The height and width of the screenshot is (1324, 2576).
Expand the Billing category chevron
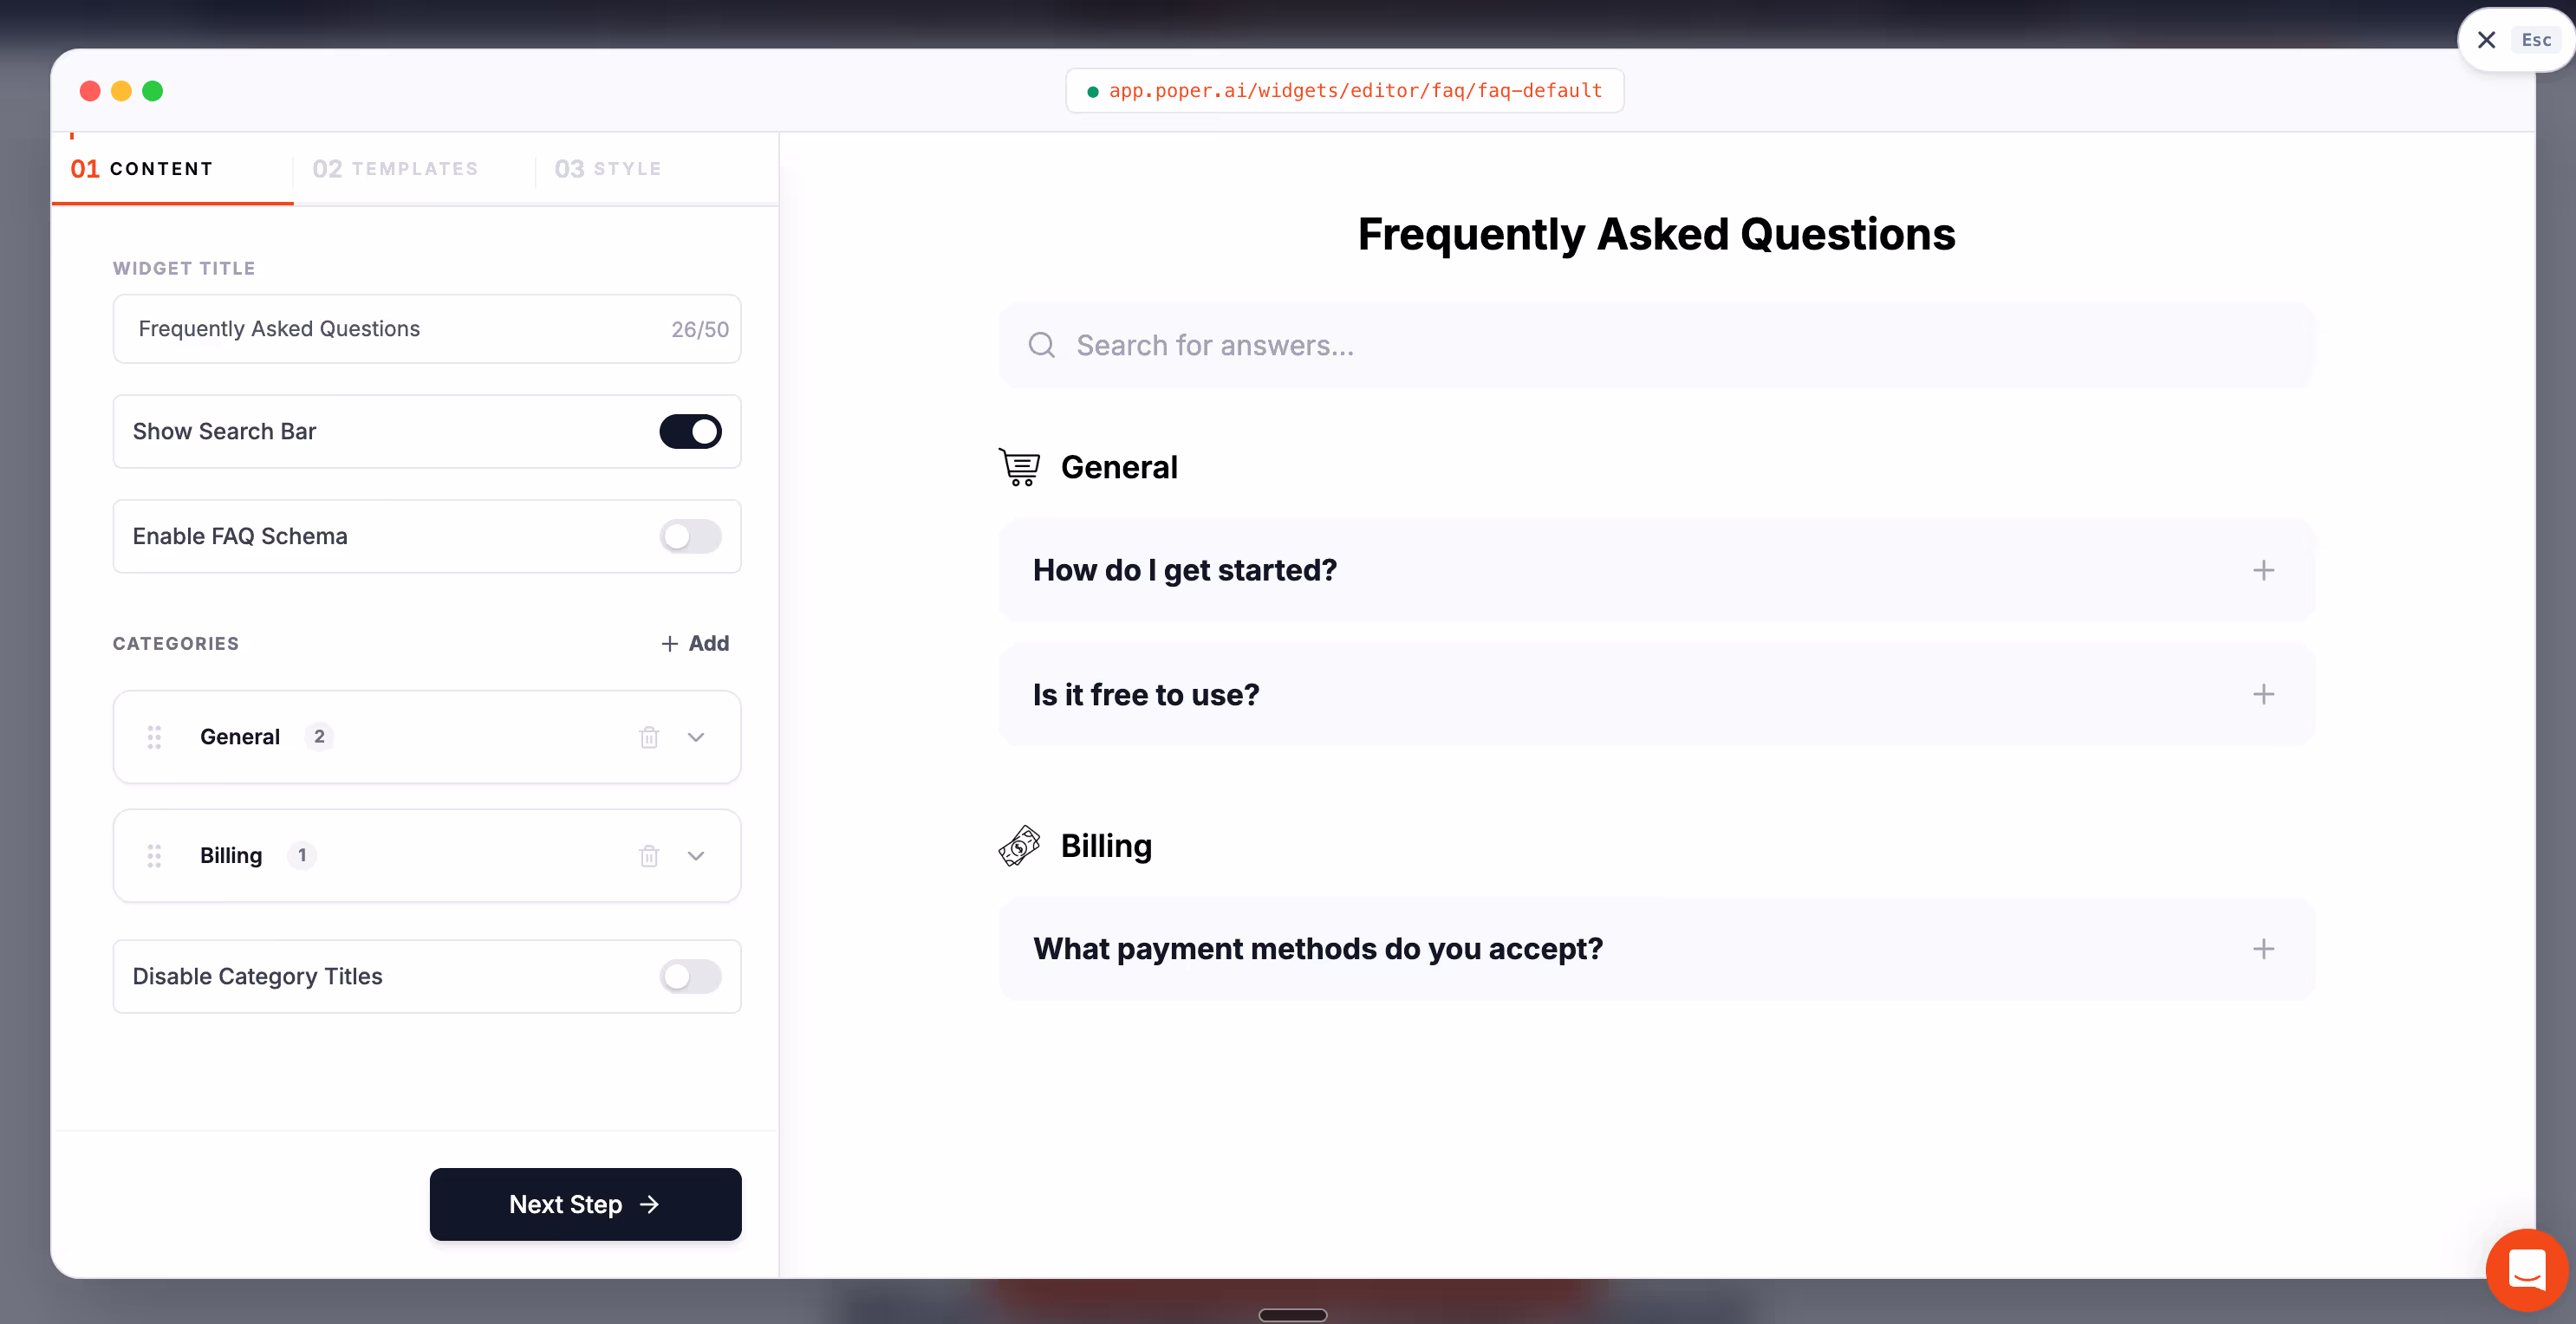click(x=696, y=856)
